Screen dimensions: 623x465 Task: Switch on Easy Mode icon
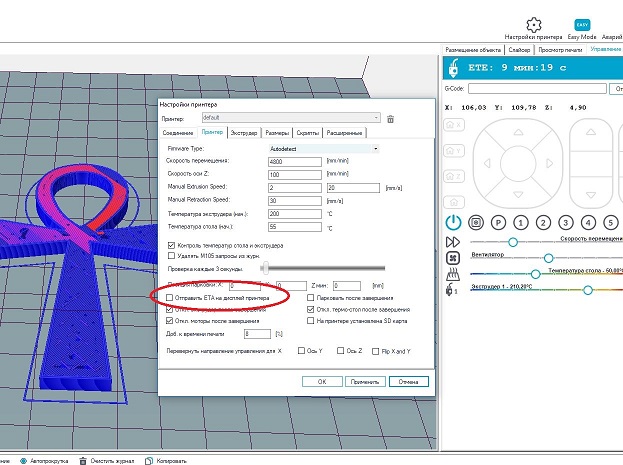click(x=582, y=25)
